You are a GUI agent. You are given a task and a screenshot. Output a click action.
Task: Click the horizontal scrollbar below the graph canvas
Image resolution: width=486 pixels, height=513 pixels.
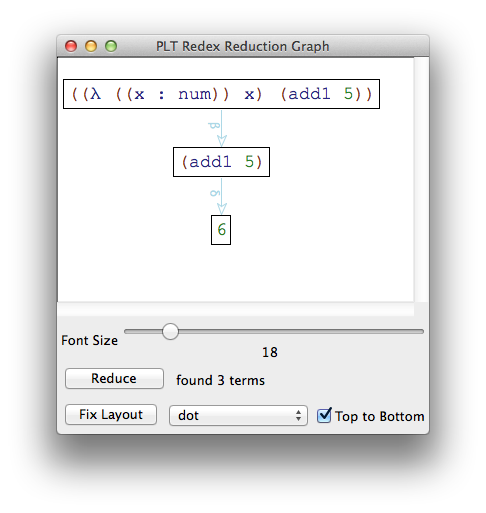coord(236,309)
